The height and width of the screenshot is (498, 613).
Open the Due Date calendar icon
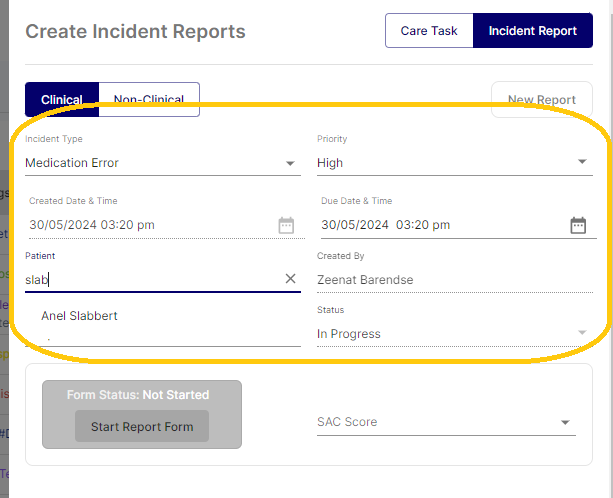pyautogui.click(x=578, y=225)
